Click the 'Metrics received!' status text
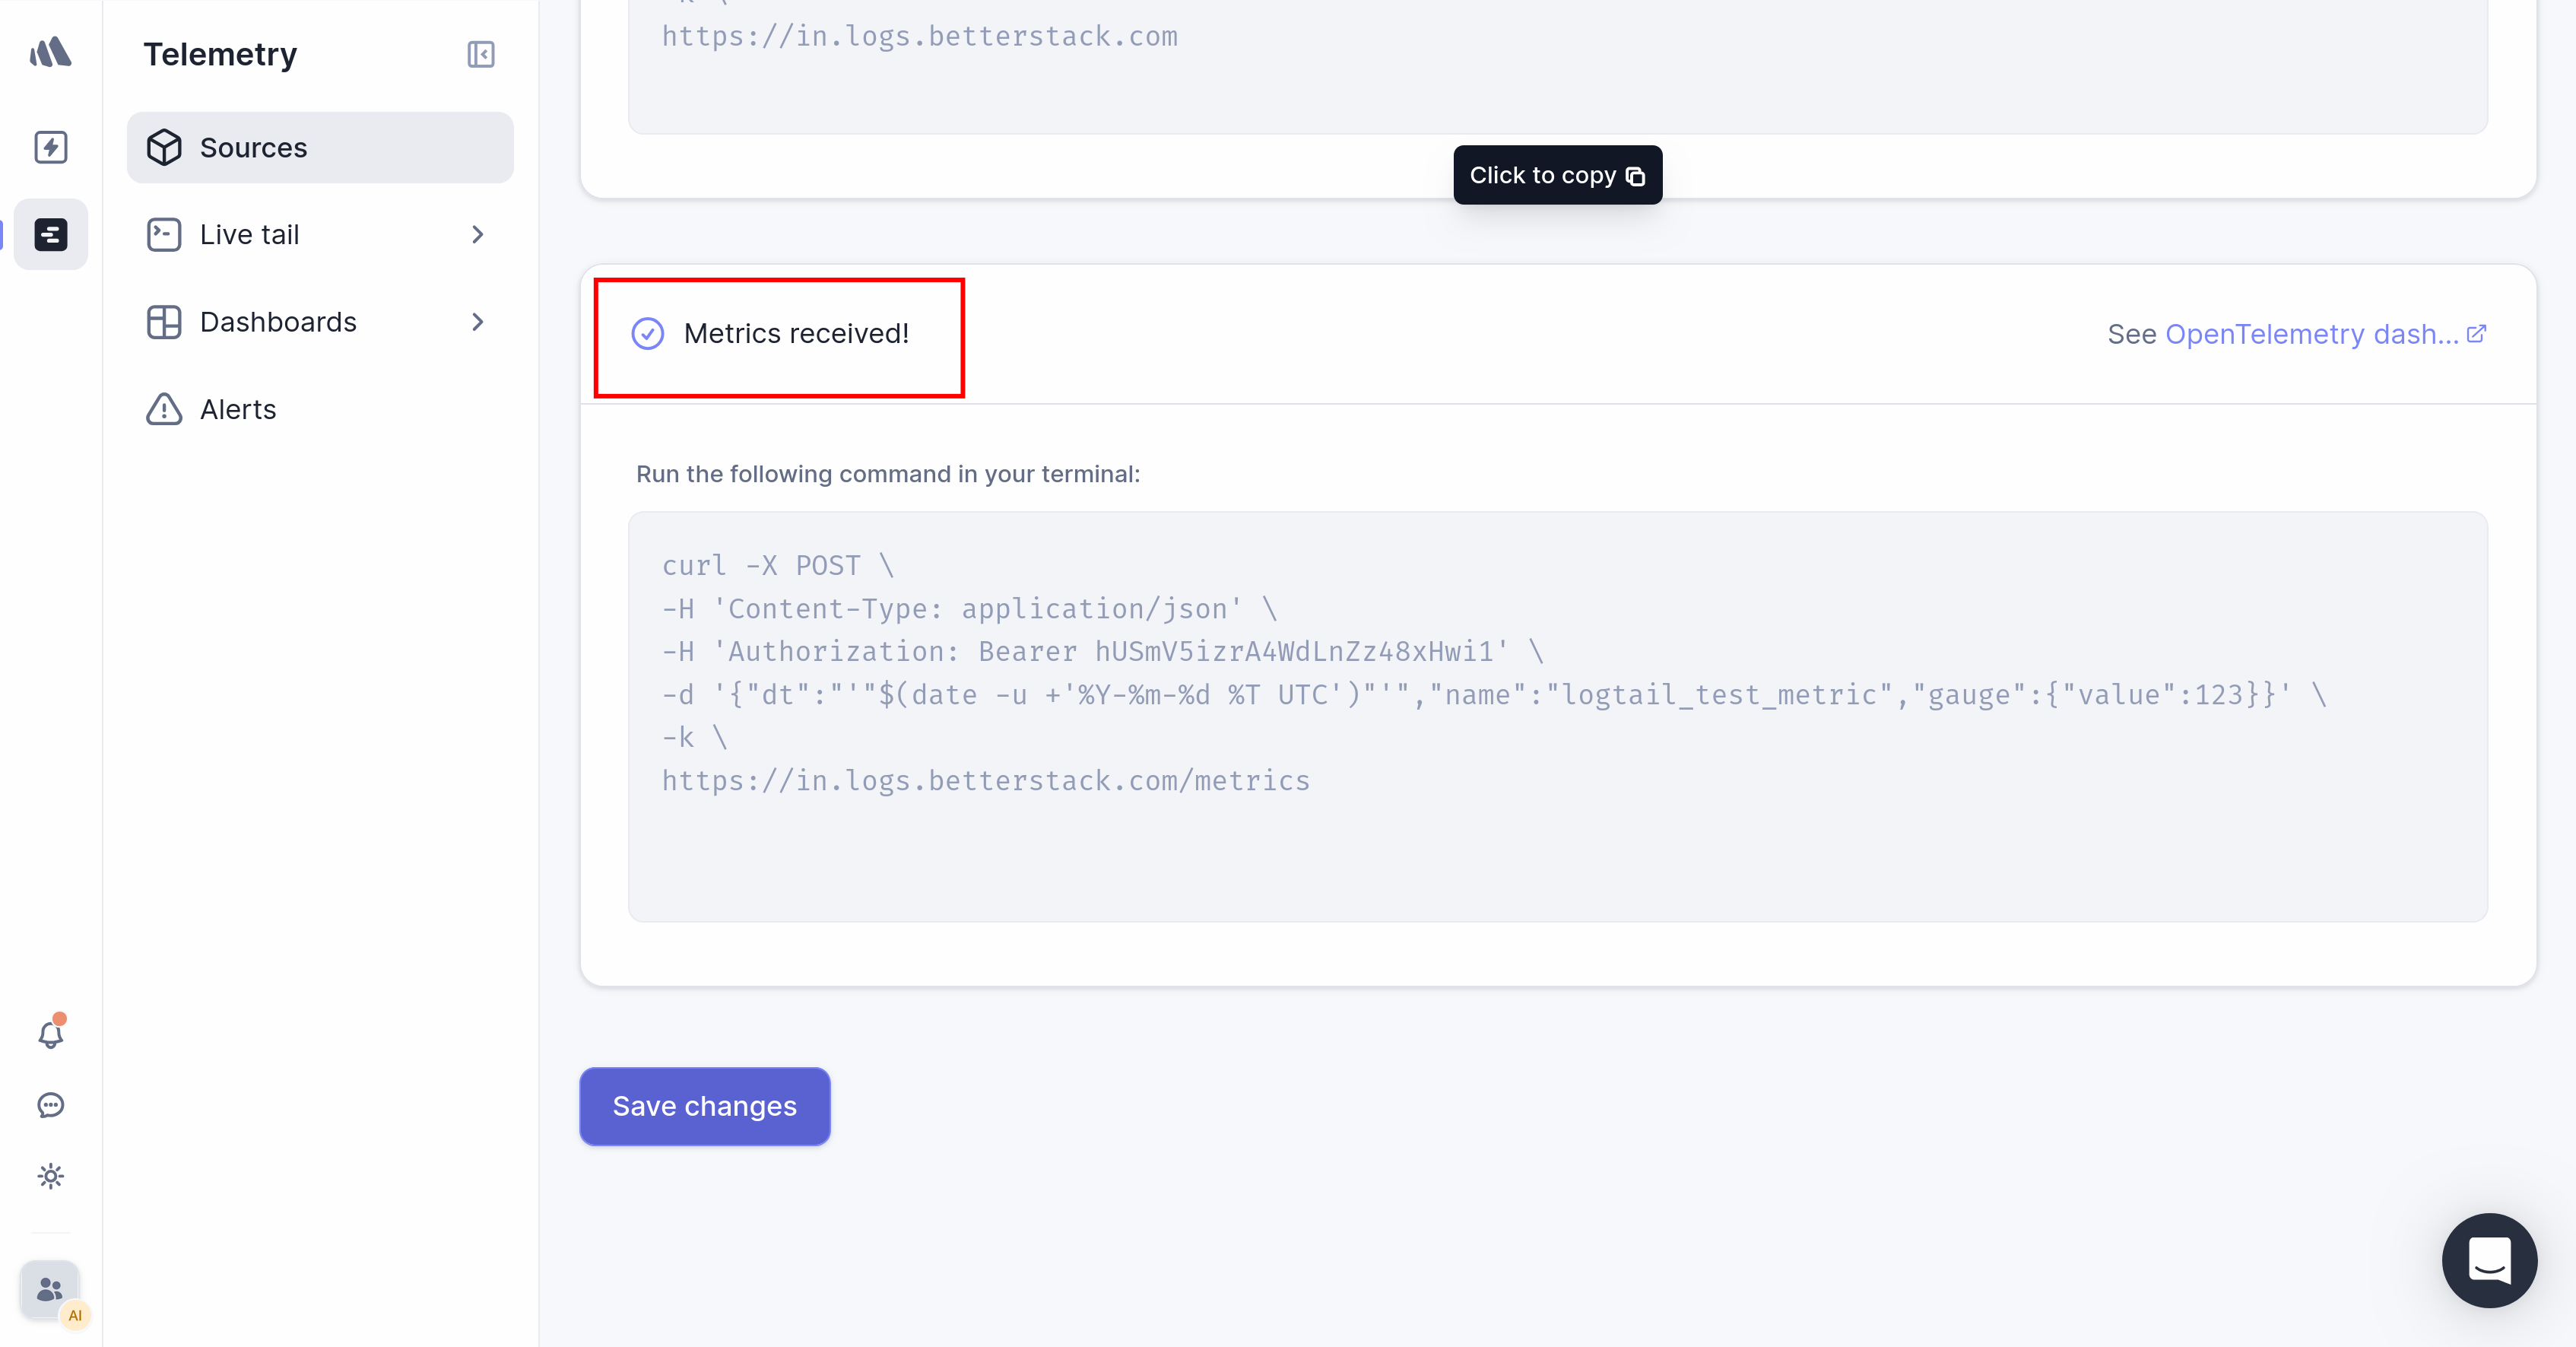Image resolution: width=2576 pixels, height=1347 pixels. pos(796,333)
